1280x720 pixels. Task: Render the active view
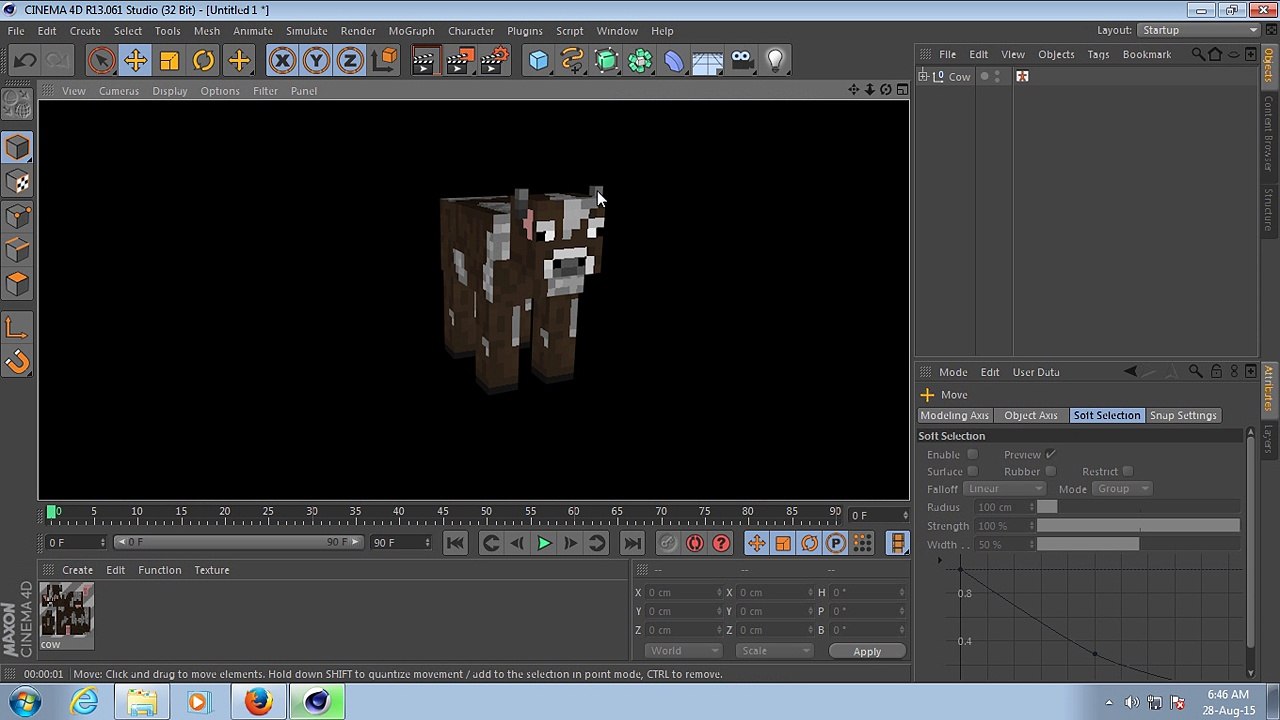pos(423,61)
